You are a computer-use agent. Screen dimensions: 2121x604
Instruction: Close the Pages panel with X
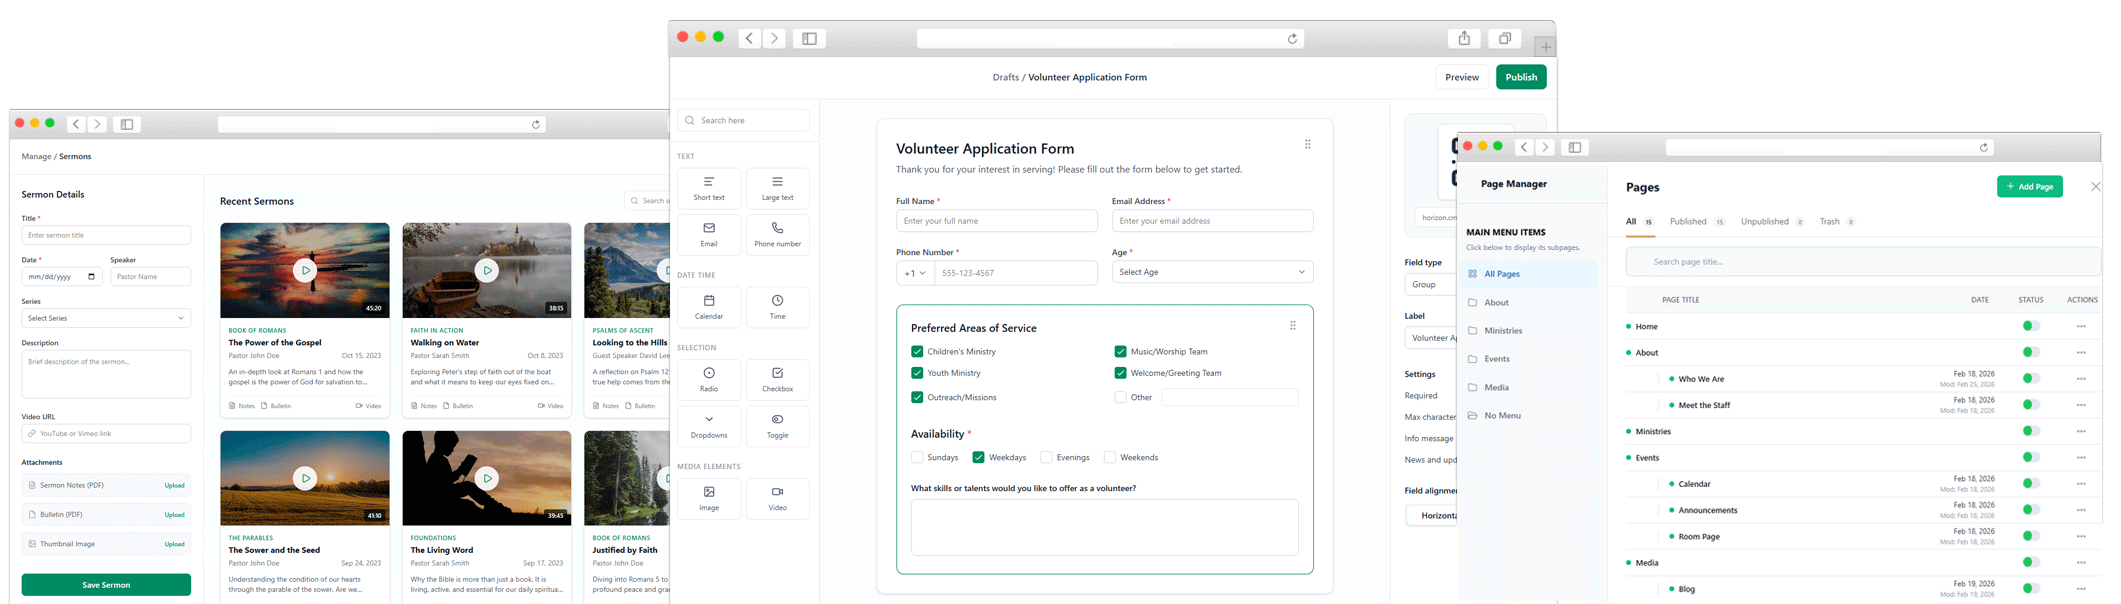tap(2095, 187)
